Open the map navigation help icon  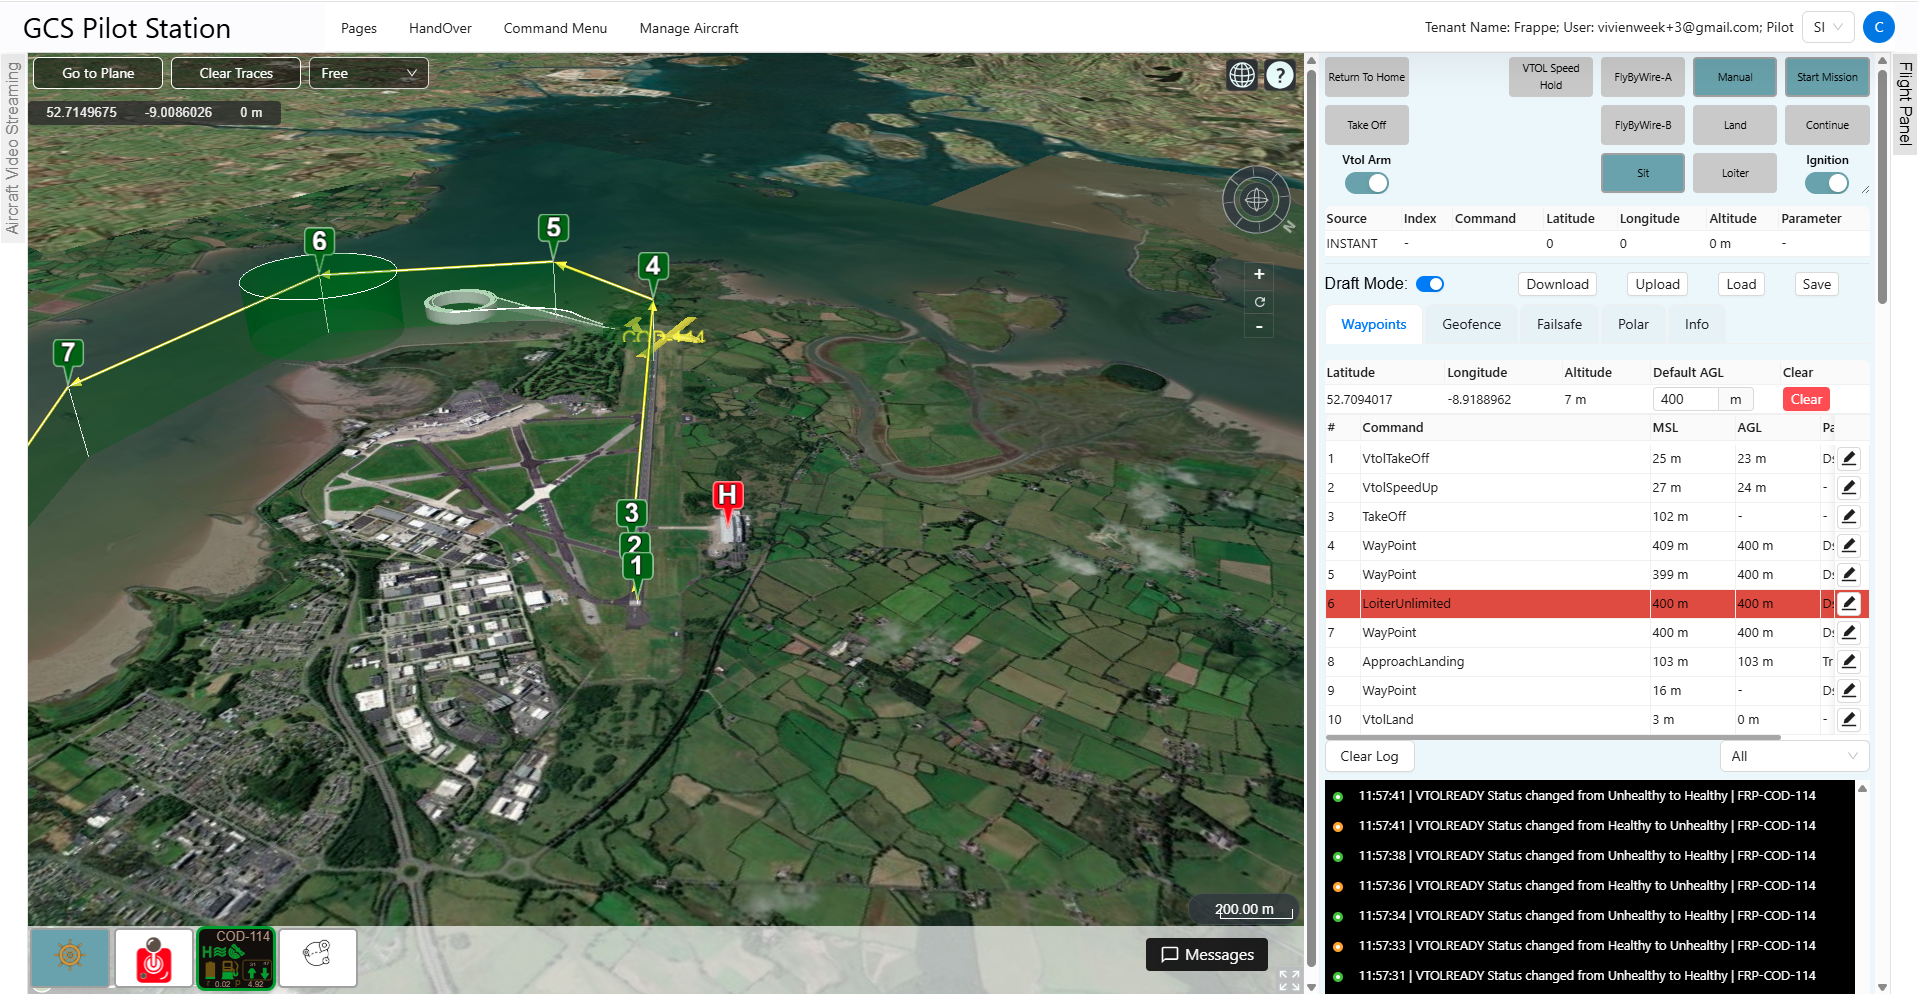pyautogui.click(x=1279, y=75)
